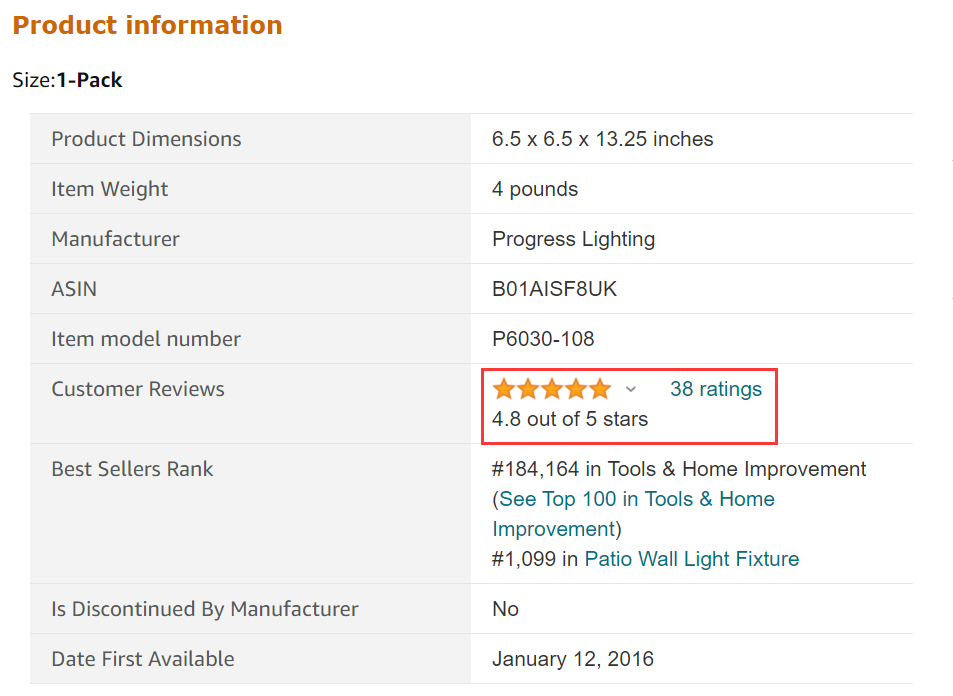
Task: Open the 38 ratings link
Action: 715,389
